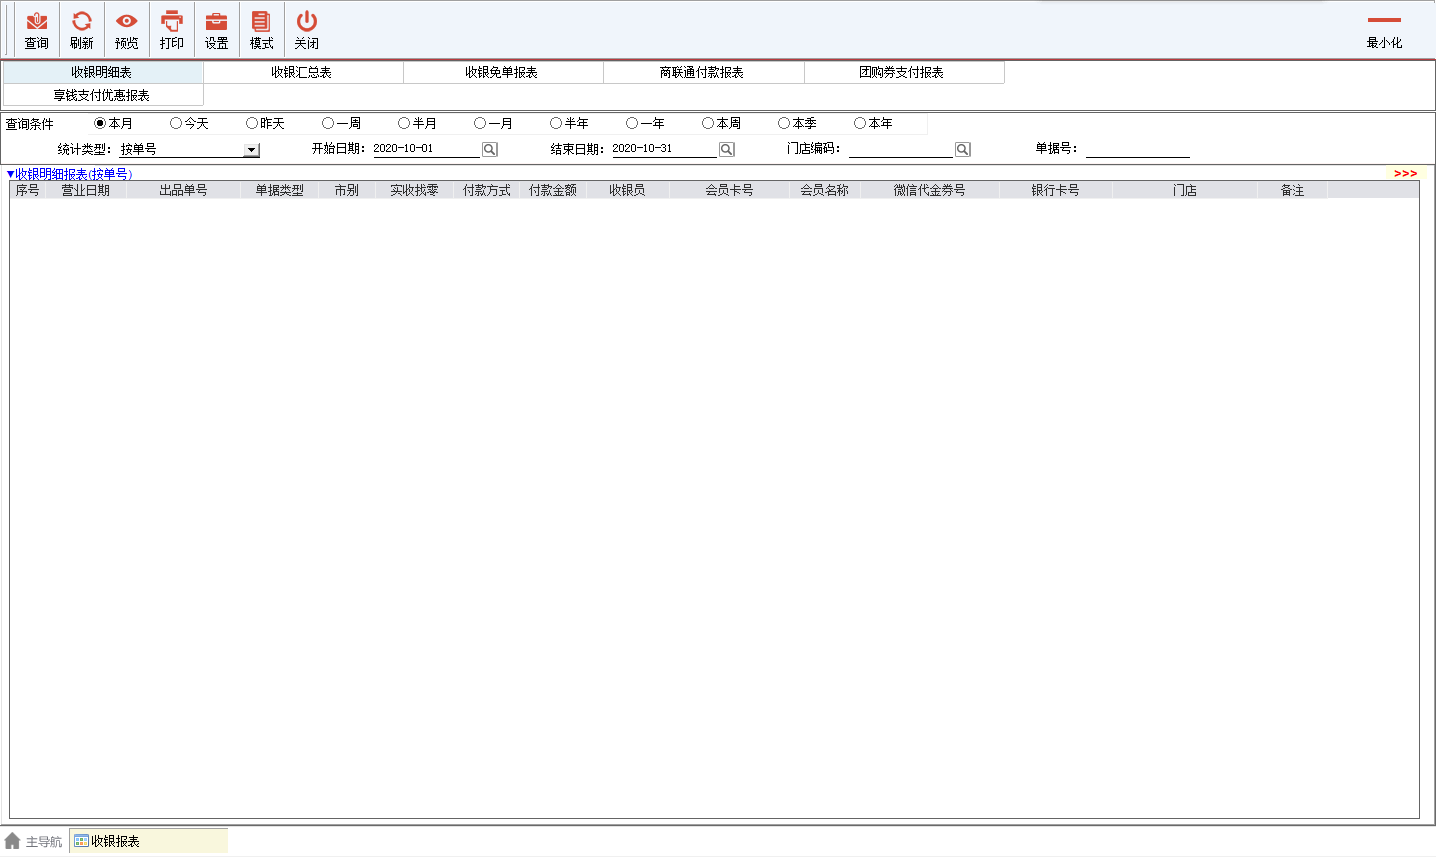Screen dimensions: 1436x857
Task: Click the 关闭 power icon
Action: click(307, 21)
